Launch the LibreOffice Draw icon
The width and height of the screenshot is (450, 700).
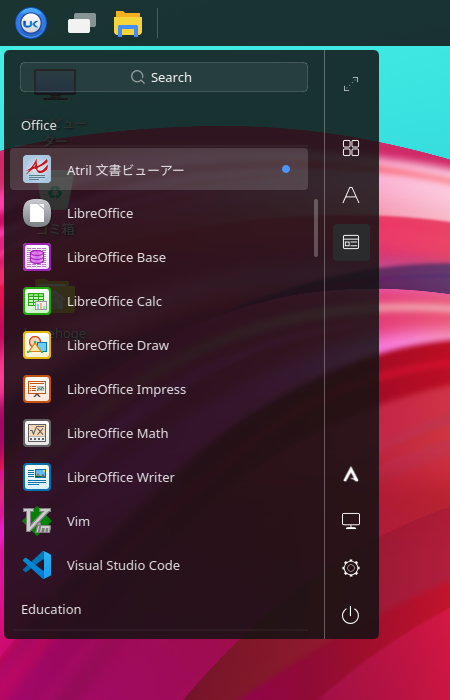click(x=37, y=345)
